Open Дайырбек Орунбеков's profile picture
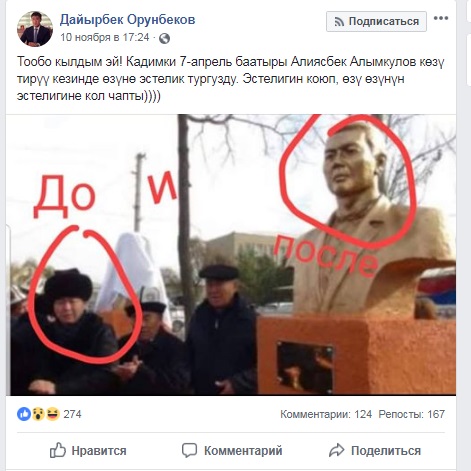 pyautogui.click(x=35, y=29)
